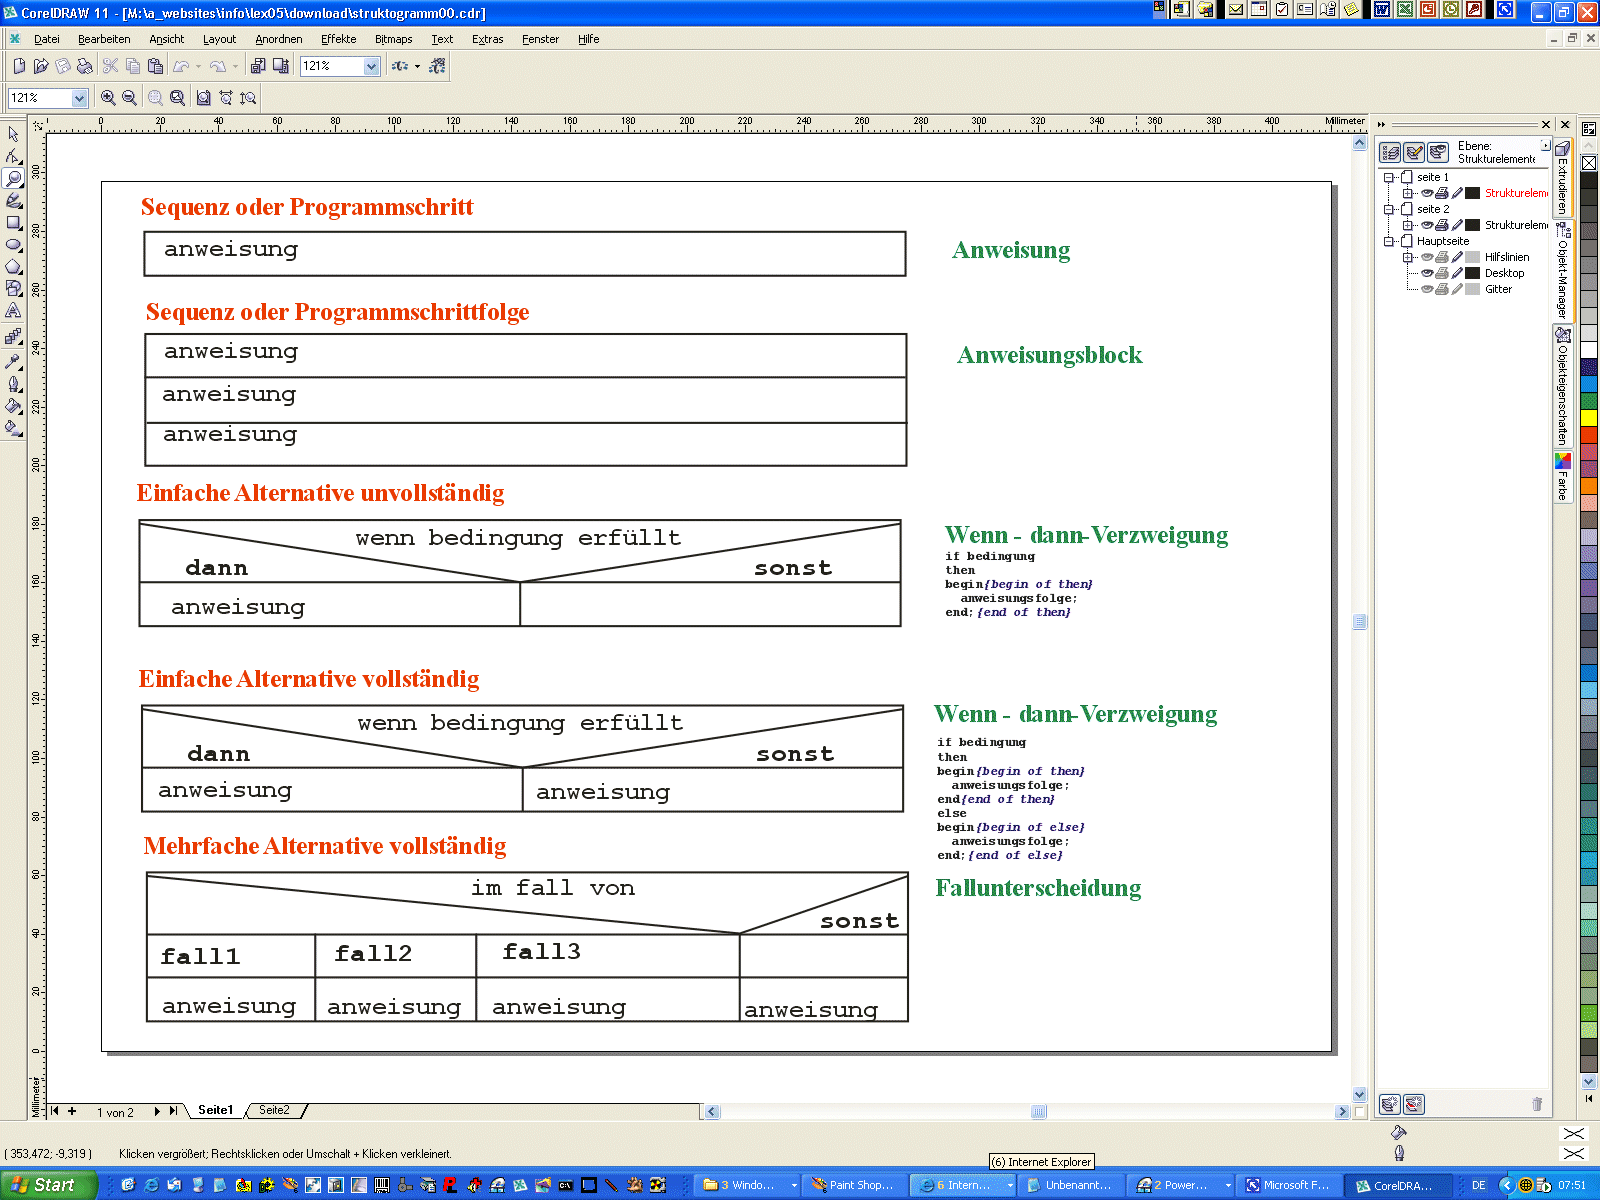The image size is (1600, 1200).
Task: Select the Shape edit tool
Action: coord(13,156)
